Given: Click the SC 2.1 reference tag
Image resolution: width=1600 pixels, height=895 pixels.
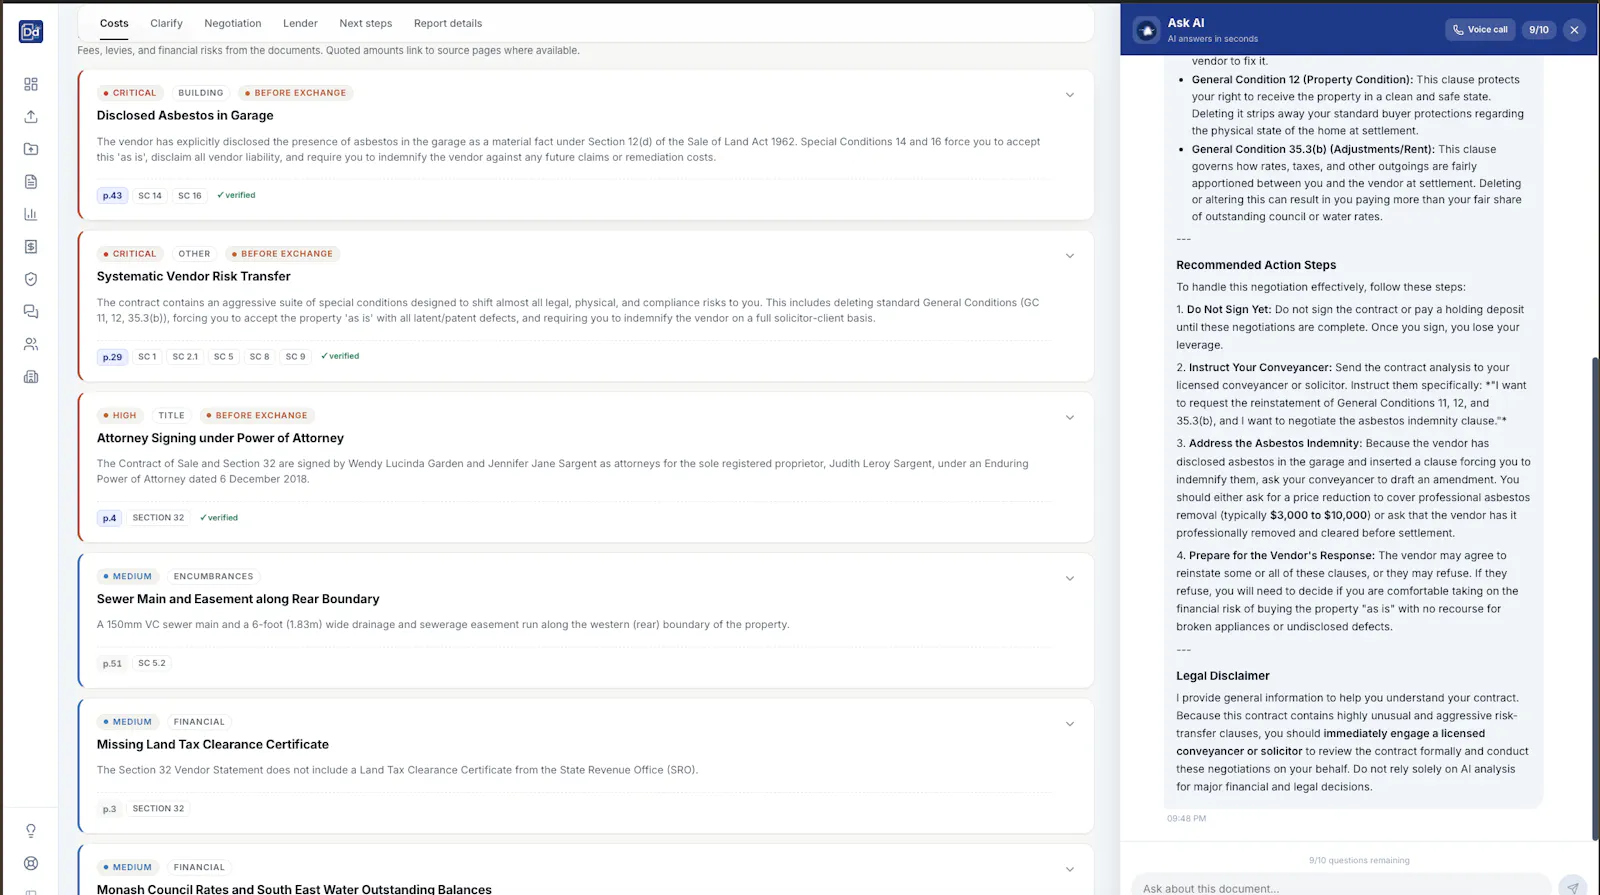Looking at the screenshot, I should (185, 356).
